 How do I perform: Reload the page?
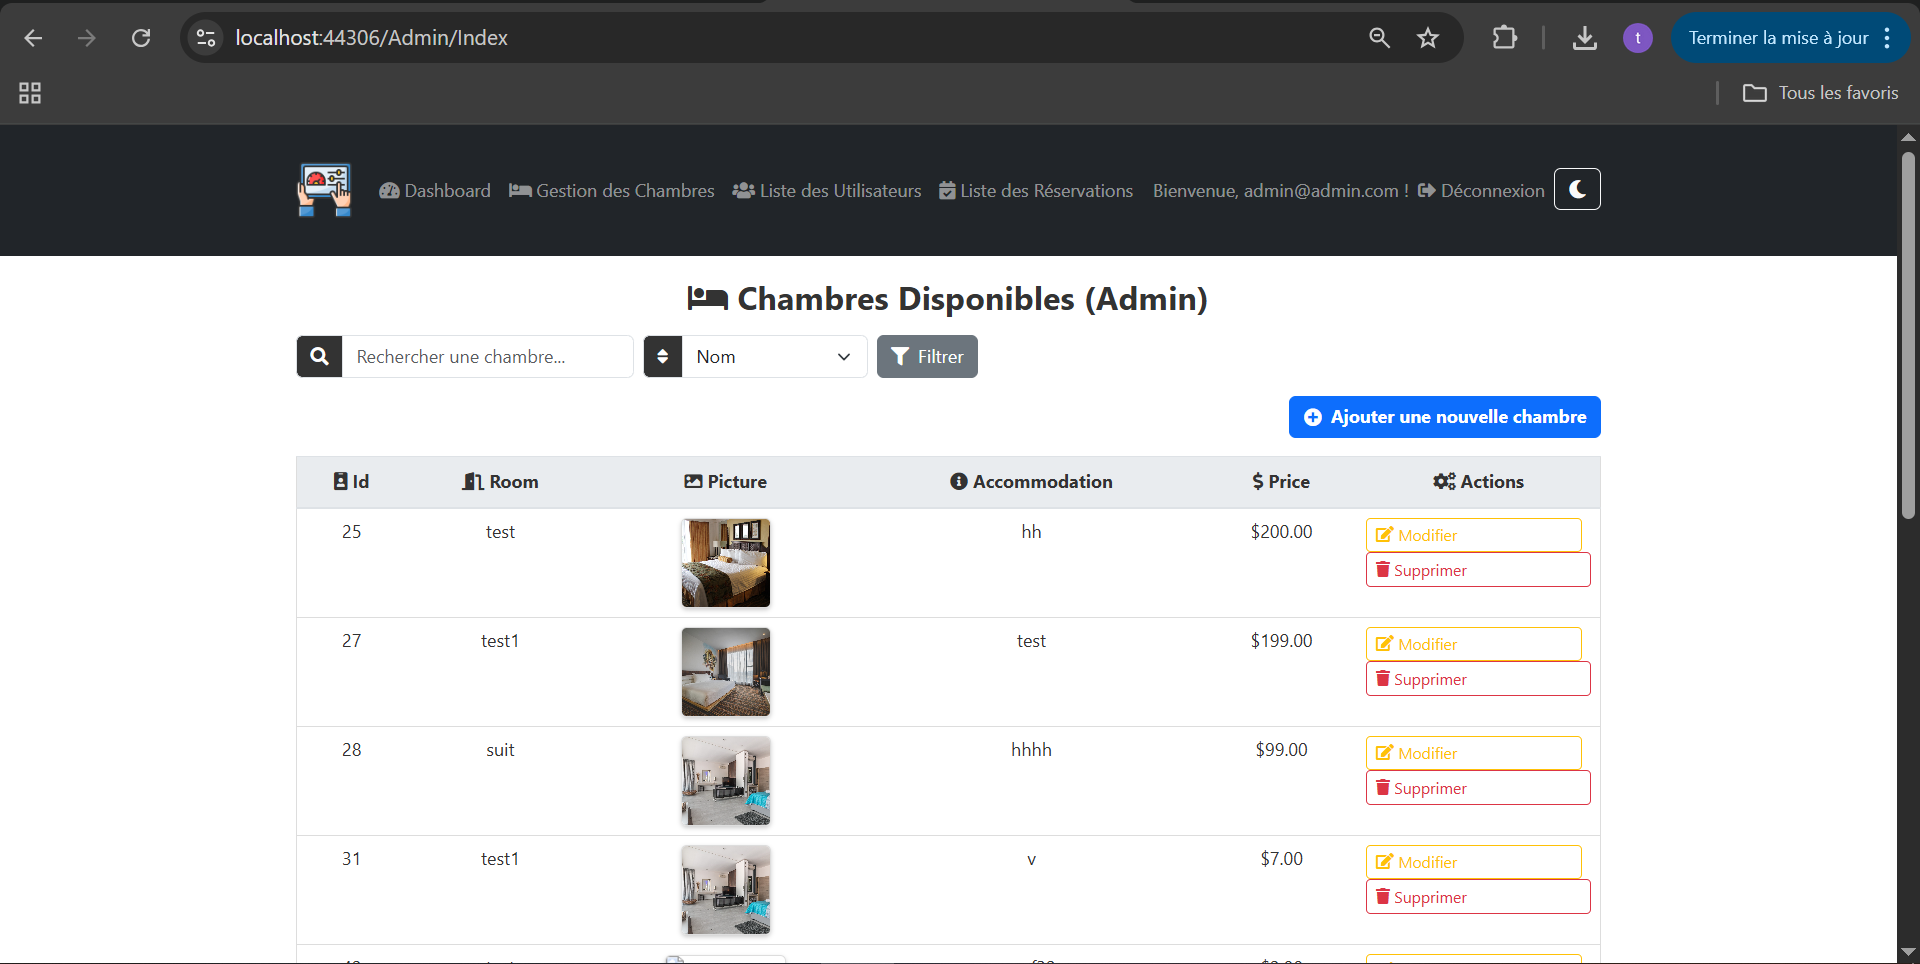tap(141, 38)
